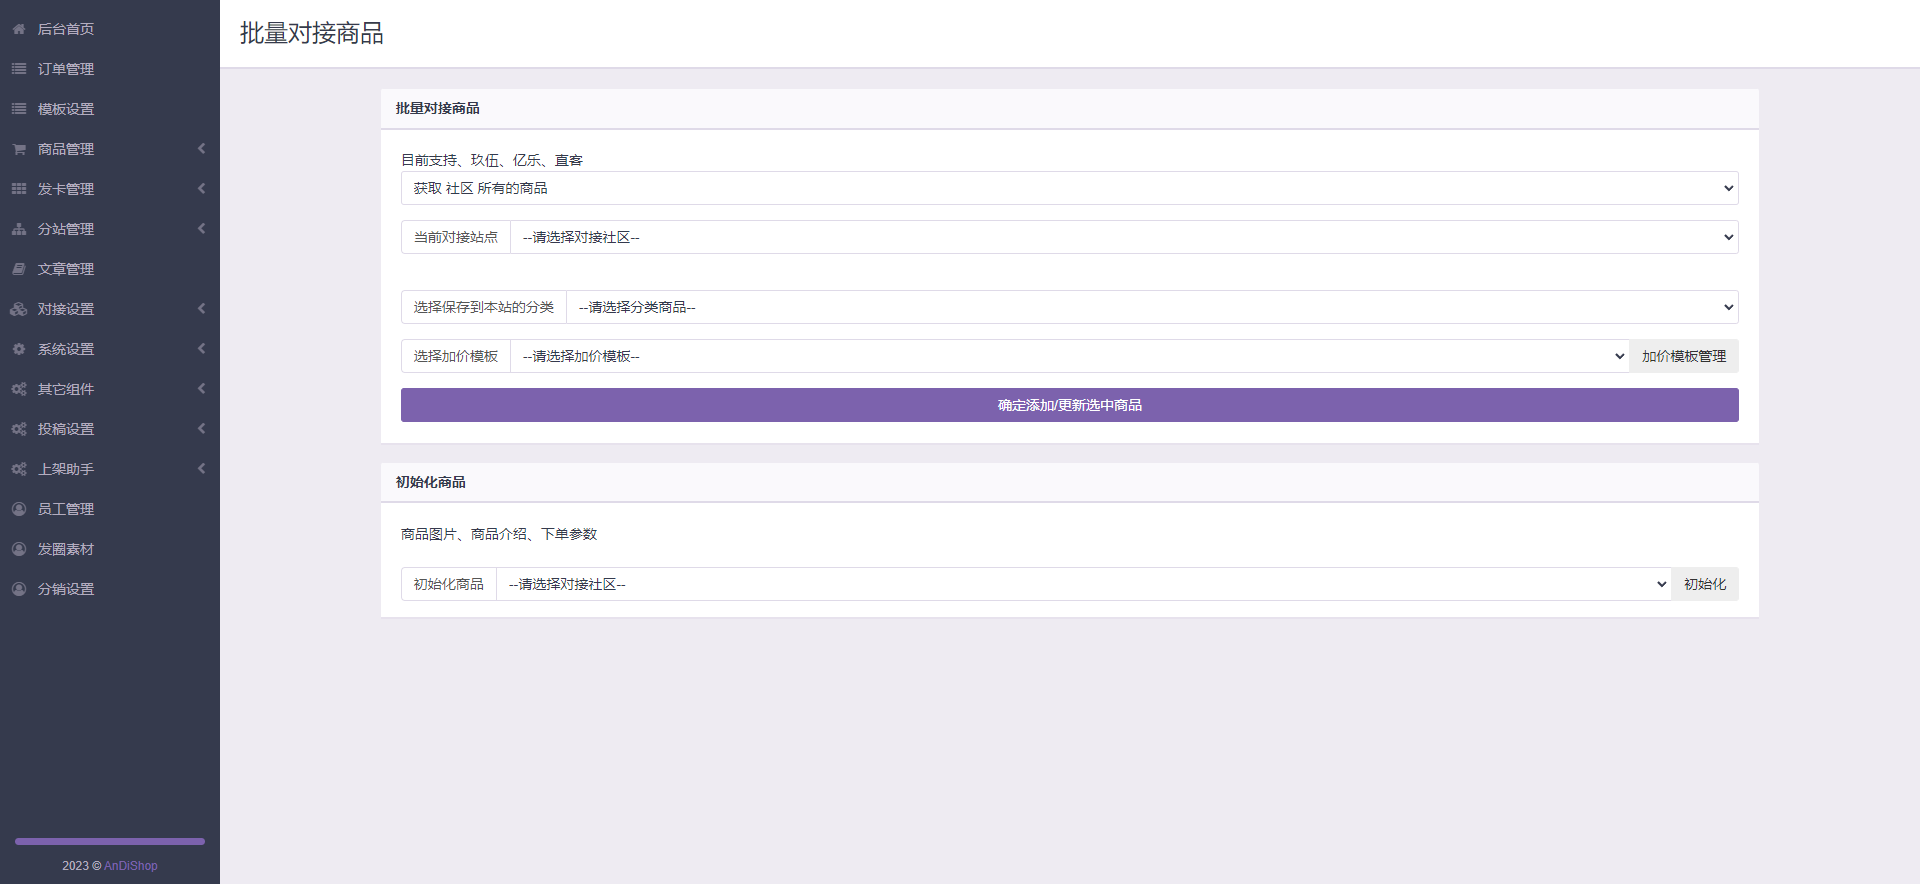Click the purple 确定添加/更新选中商品 button

[x=1069, y=405]
